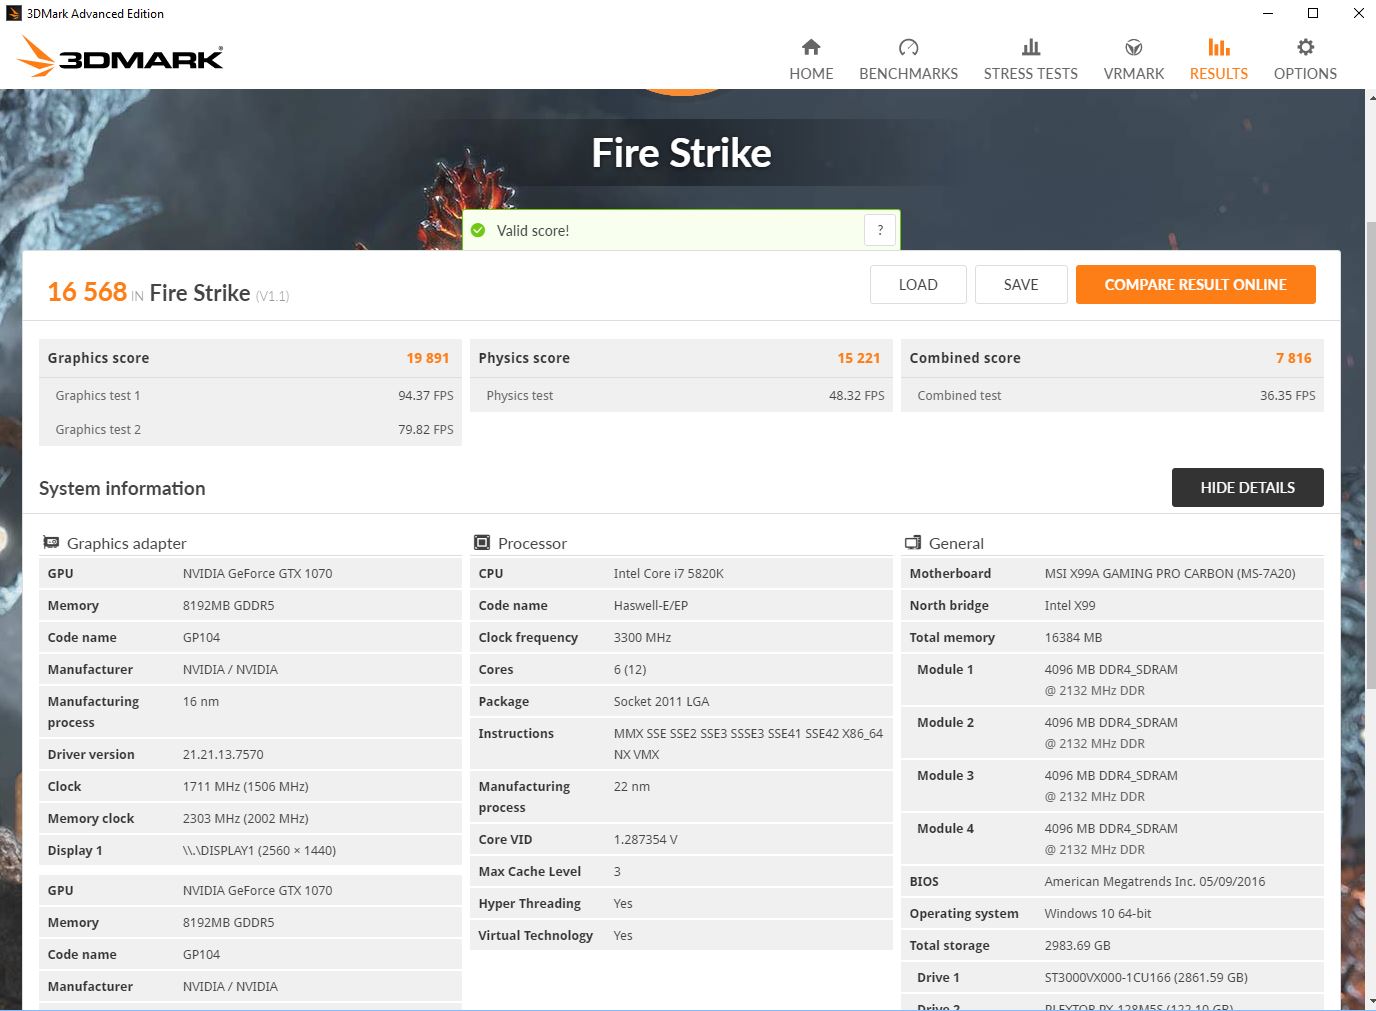The image size is (1376, 1011).
Task: Open the OPTIONS tab
Action: 1305,60
